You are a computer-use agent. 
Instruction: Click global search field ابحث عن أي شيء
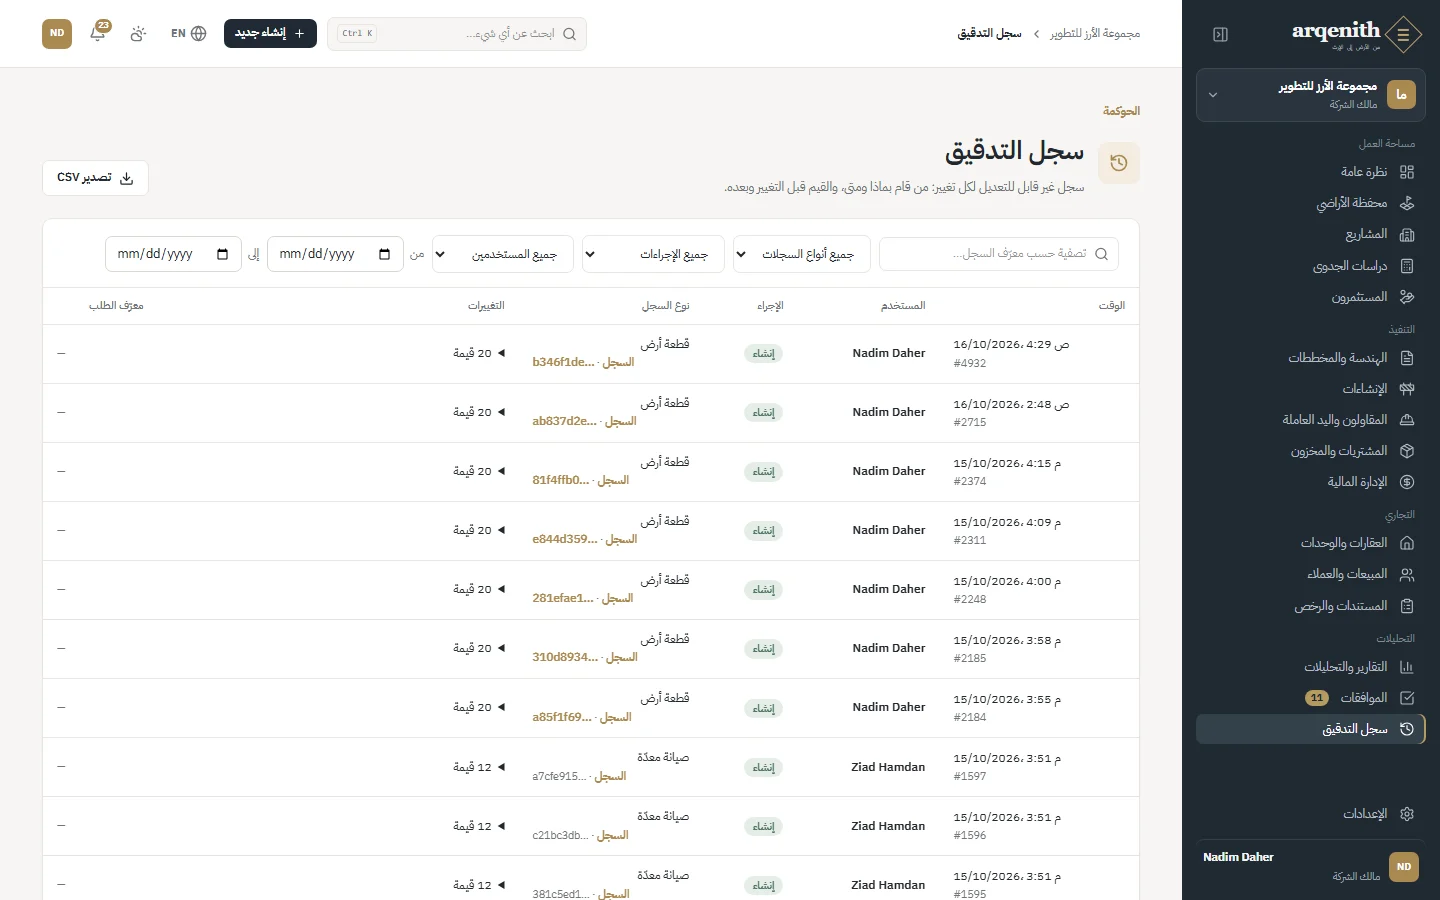[457, 34]
